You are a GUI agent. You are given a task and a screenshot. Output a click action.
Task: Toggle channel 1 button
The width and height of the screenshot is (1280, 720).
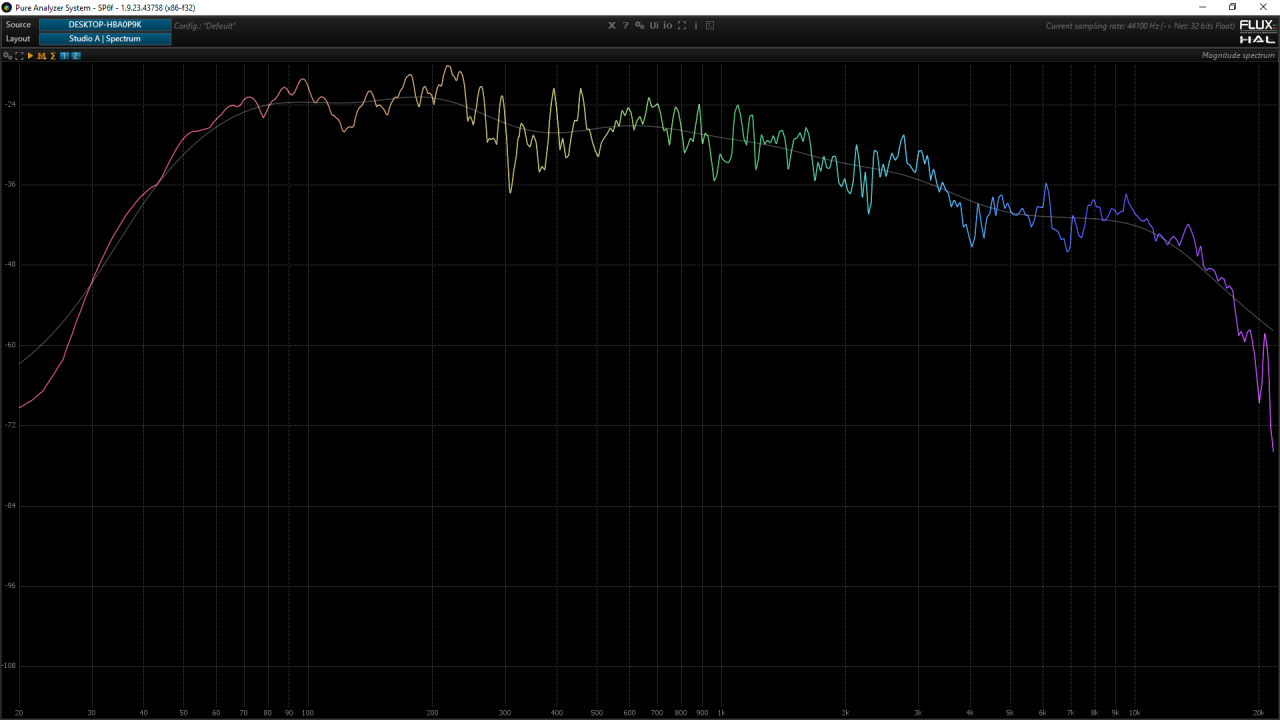pos(64,56)
